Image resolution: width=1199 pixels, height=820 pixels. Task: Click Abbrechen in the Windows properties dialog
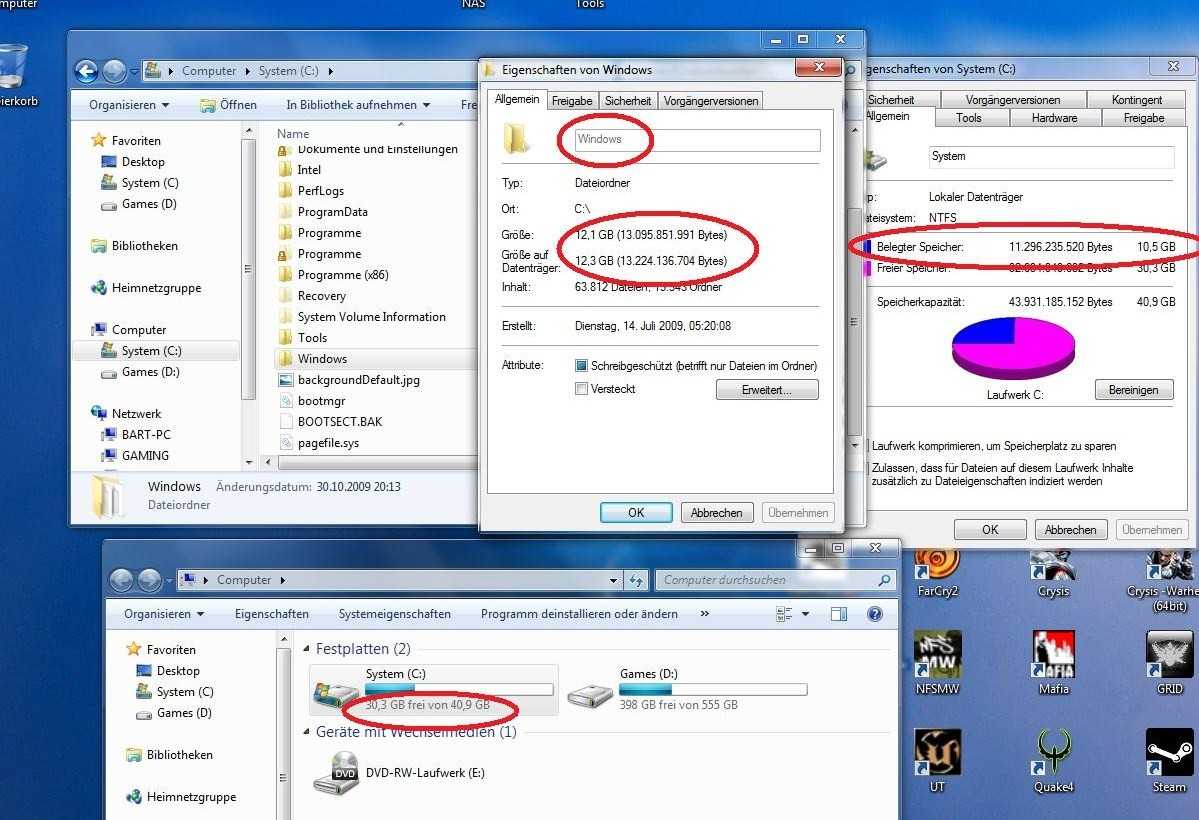[x=716, y=512]
